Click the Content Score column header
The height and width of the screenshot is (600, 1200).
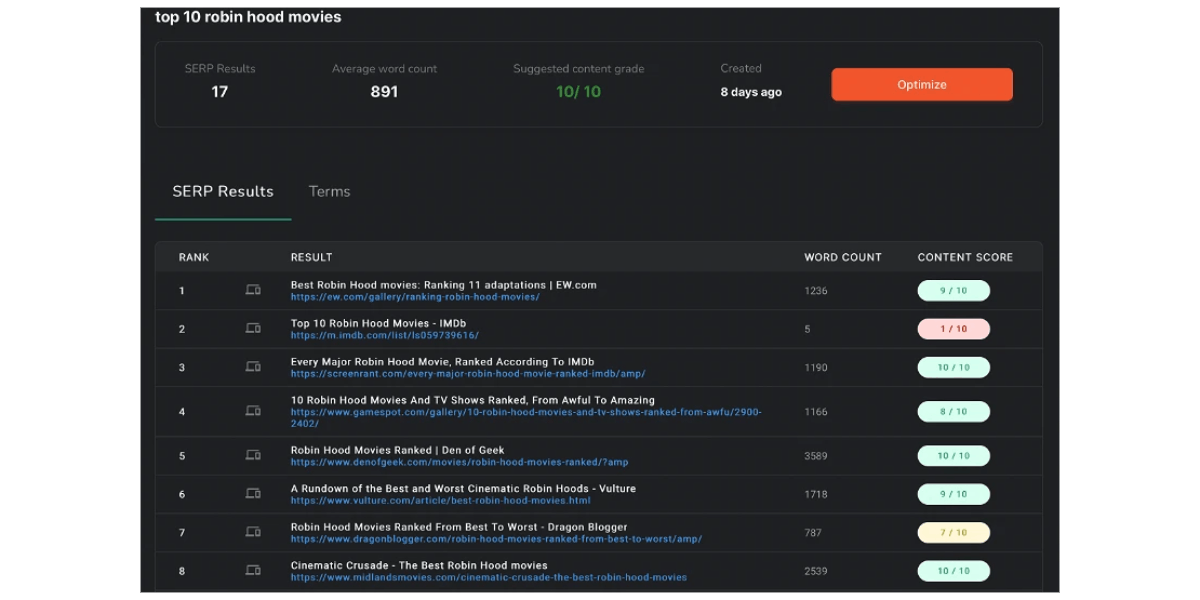click(x=965, y=257)
